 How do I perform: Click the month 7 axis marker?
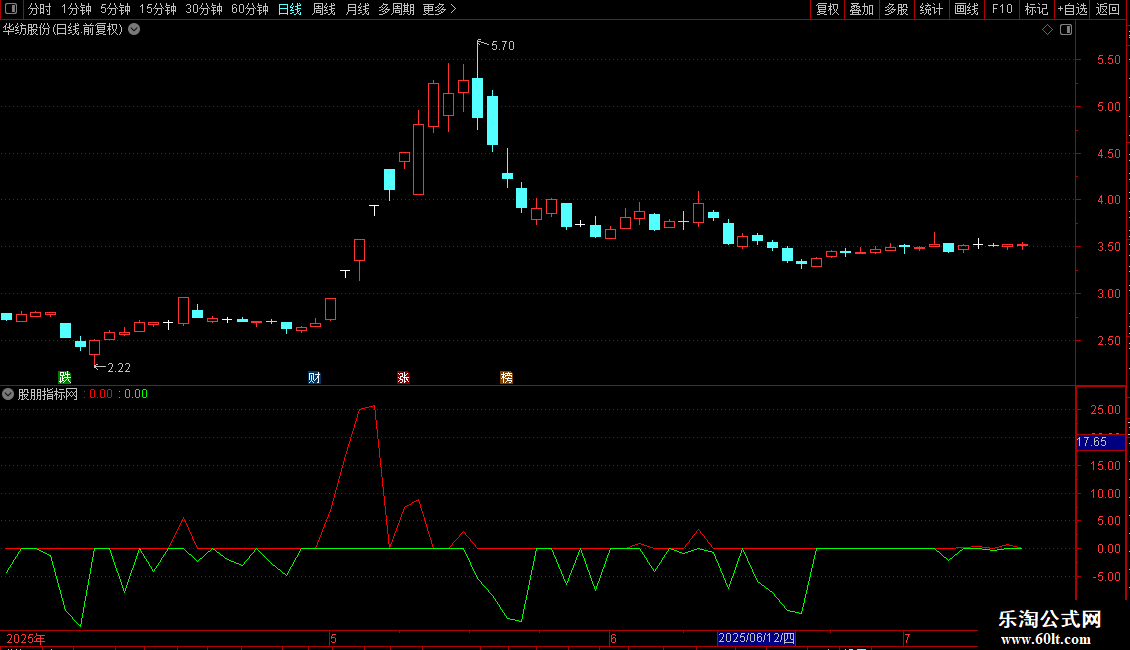tap(907, 638)
